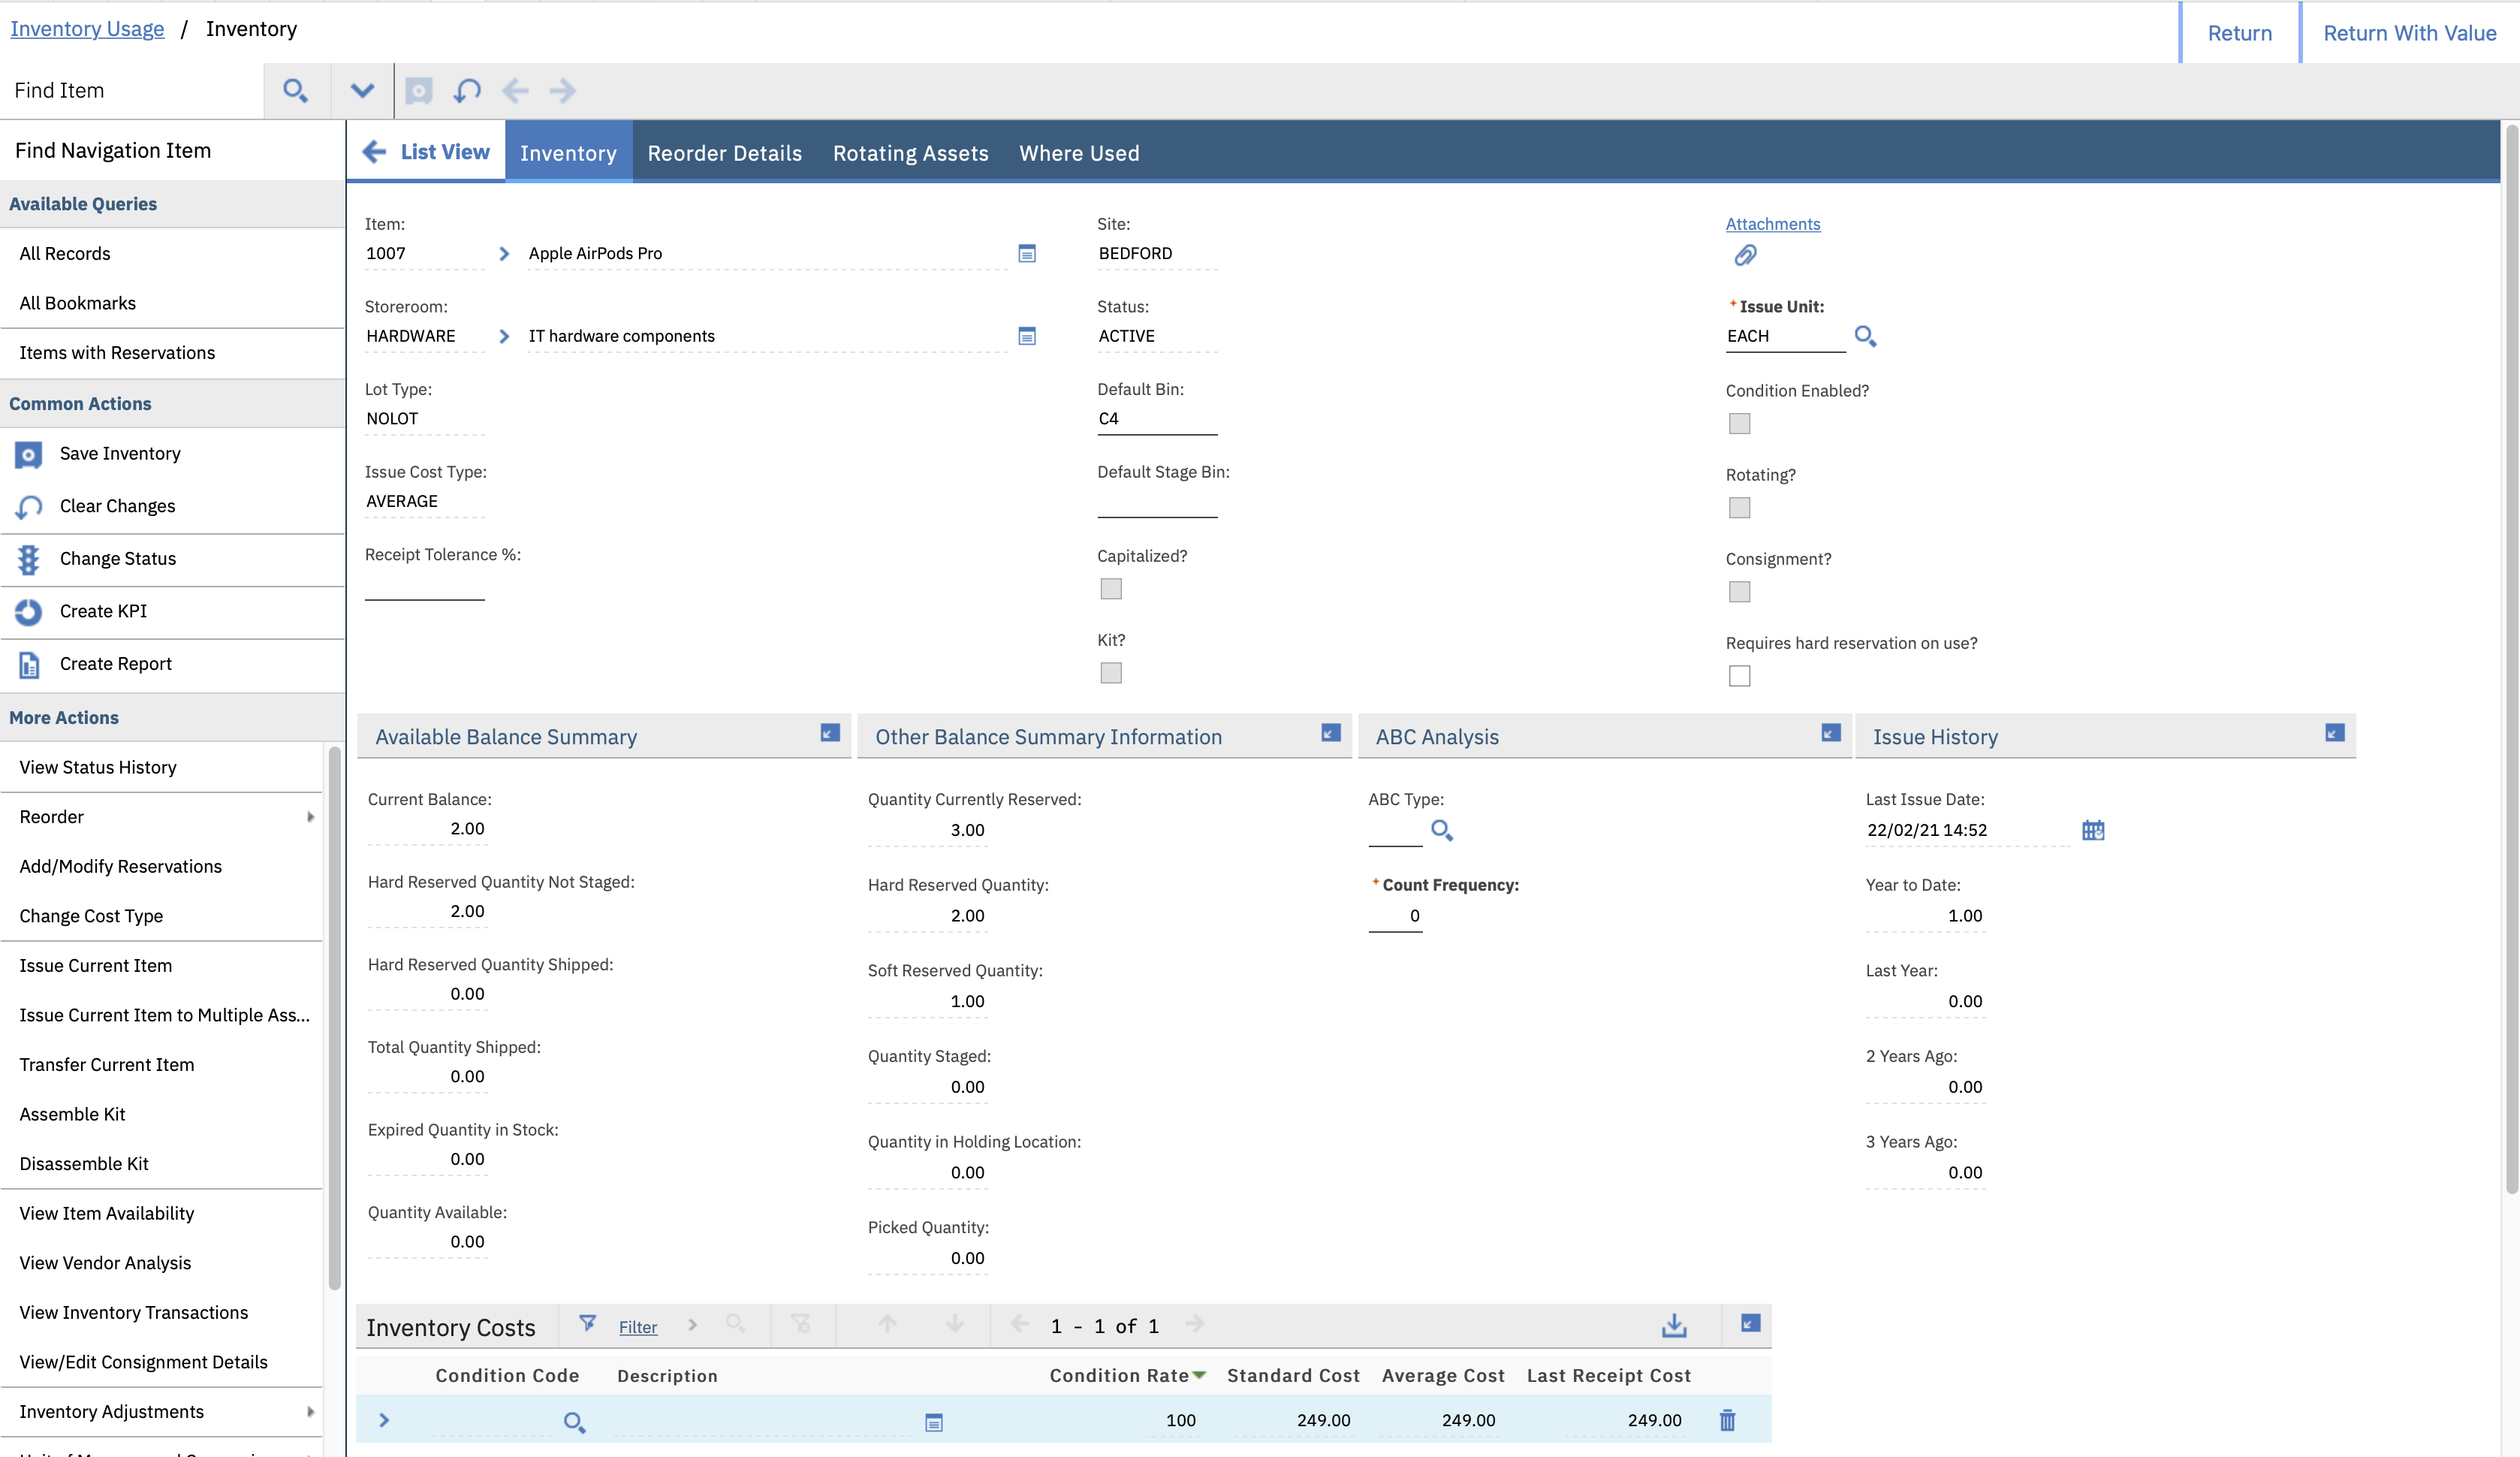This screenshot has width=2520, height=1457.
Task: Expand the chevron next to item 1007
Action: tap(503, 254)
